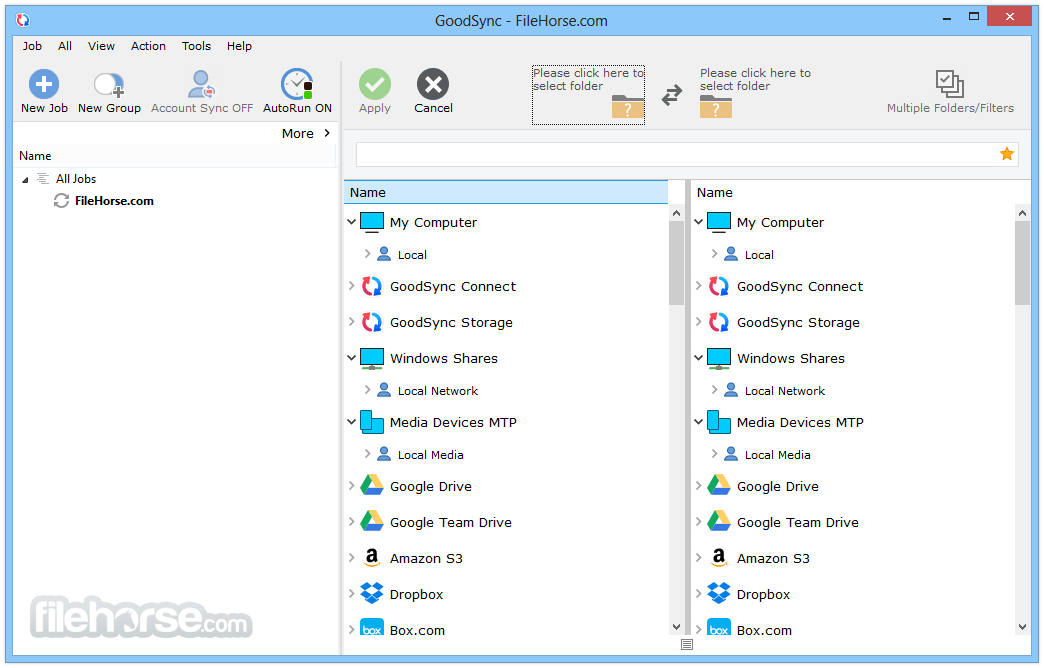Select left pane Local Media item
This screenshot has width=1044, height=668.
pyautogui.click(x=430, y=455)
